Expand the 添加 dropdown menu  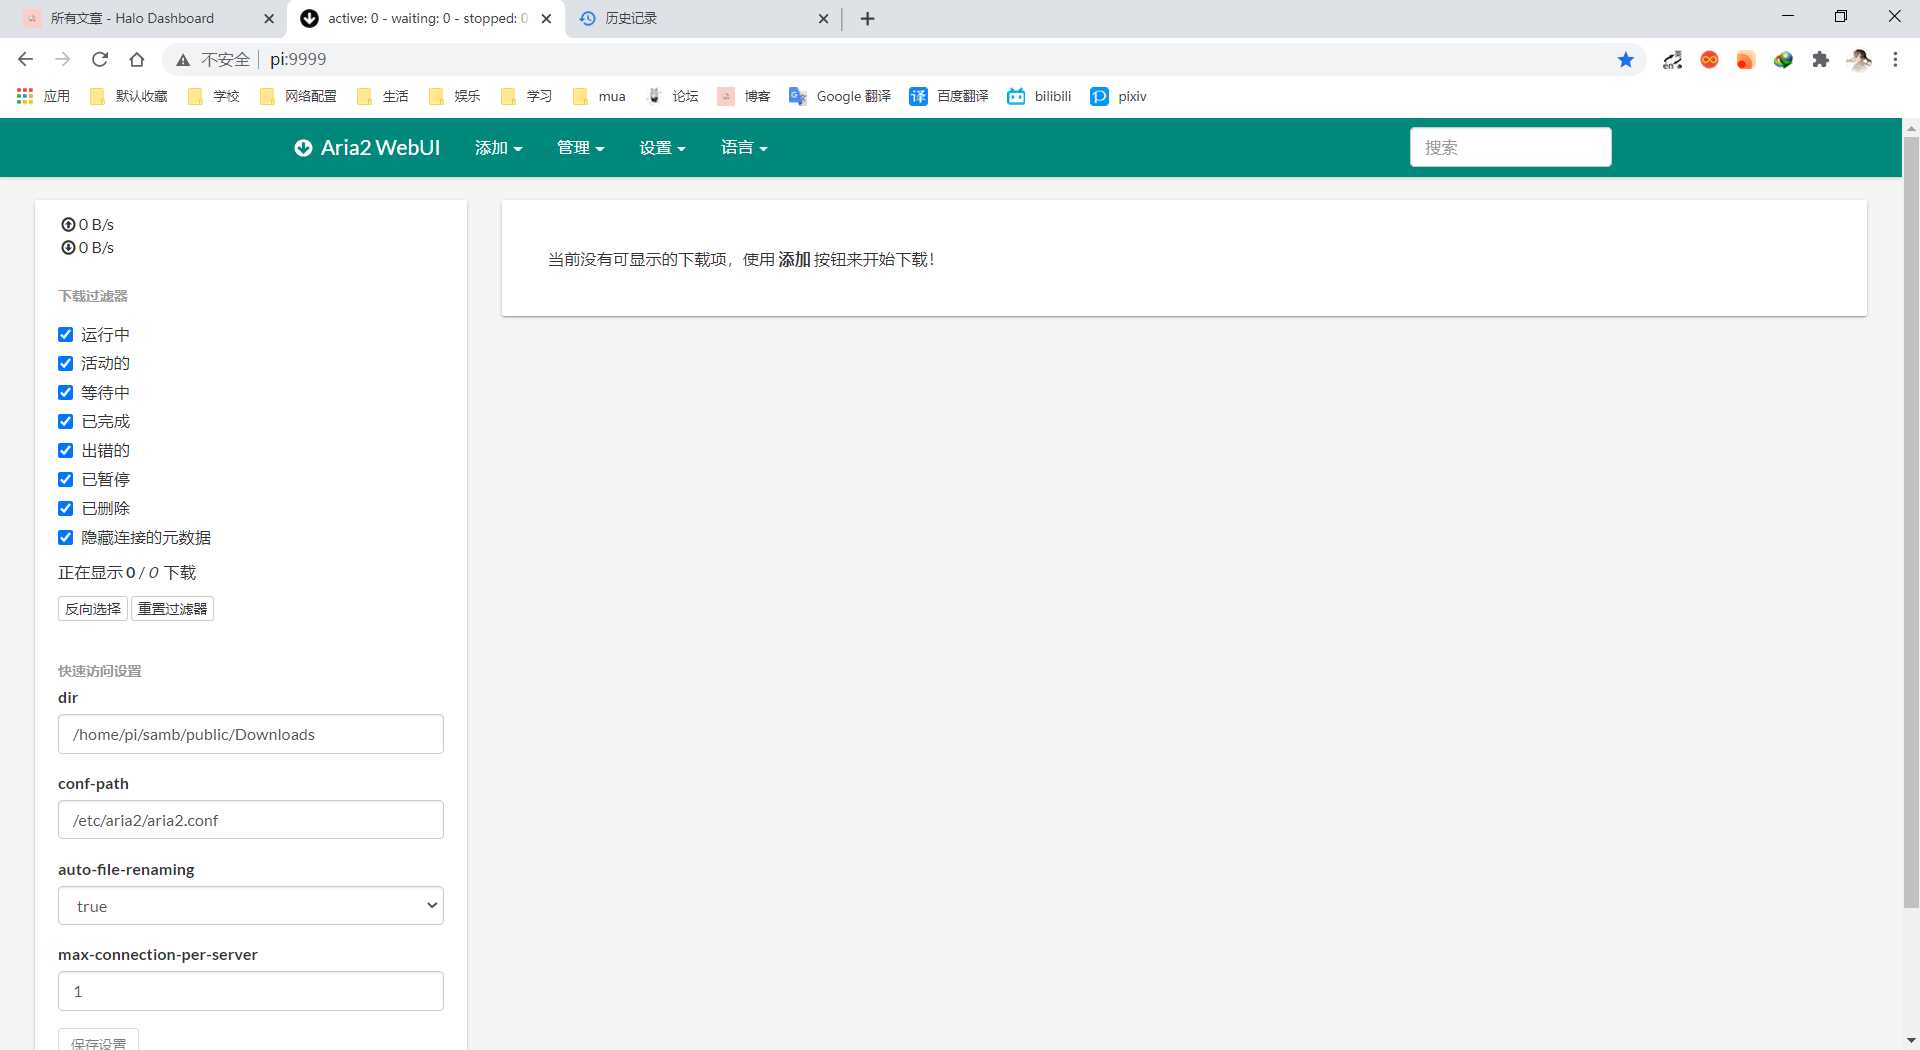pos(498,148)
